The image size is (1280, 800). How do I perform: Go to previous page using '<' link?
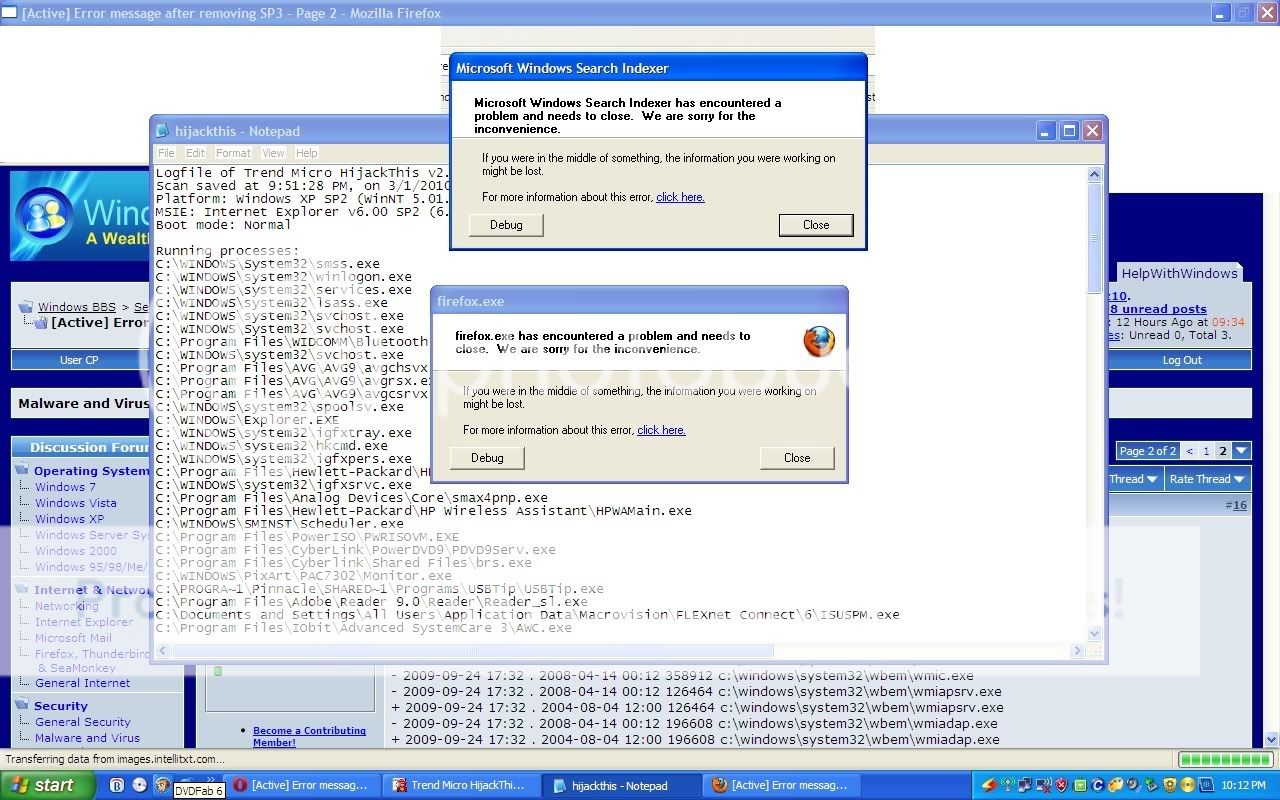click(x=1189, y=451)
